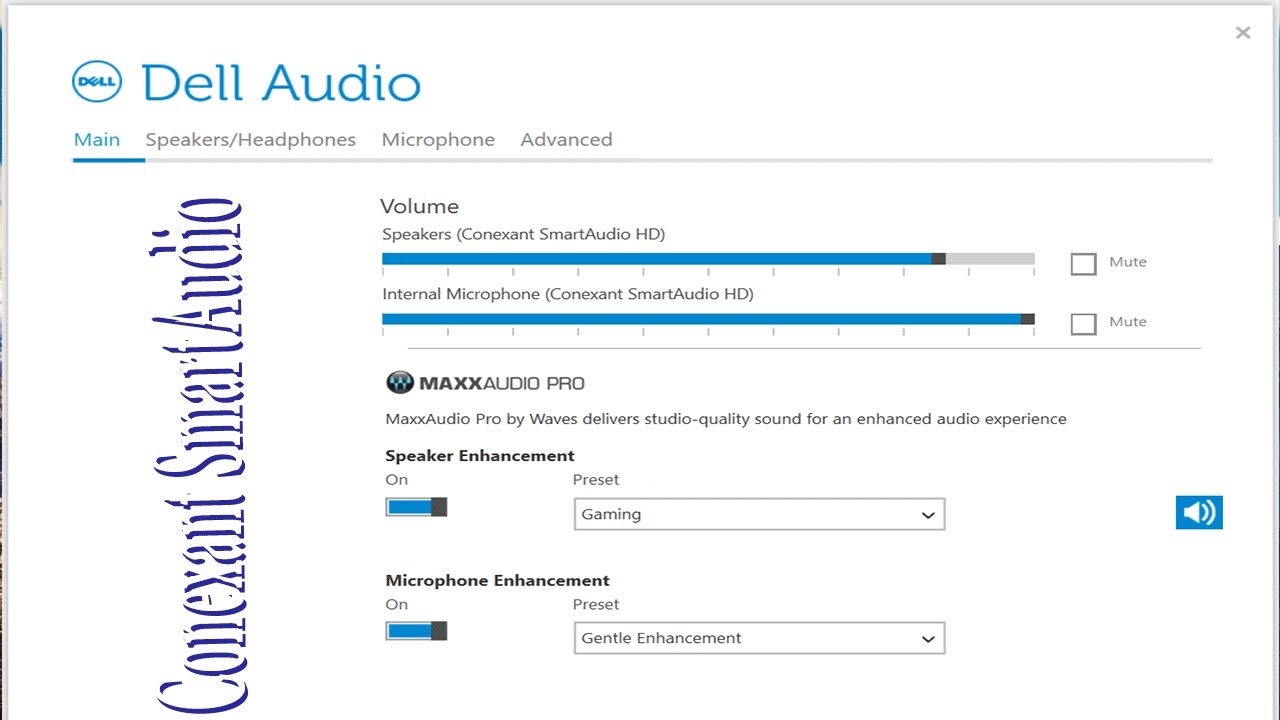The height and width of the screenshot is (720, 1280).
Task: Click the MaxxAudio Pro description text
Action: 726,419
